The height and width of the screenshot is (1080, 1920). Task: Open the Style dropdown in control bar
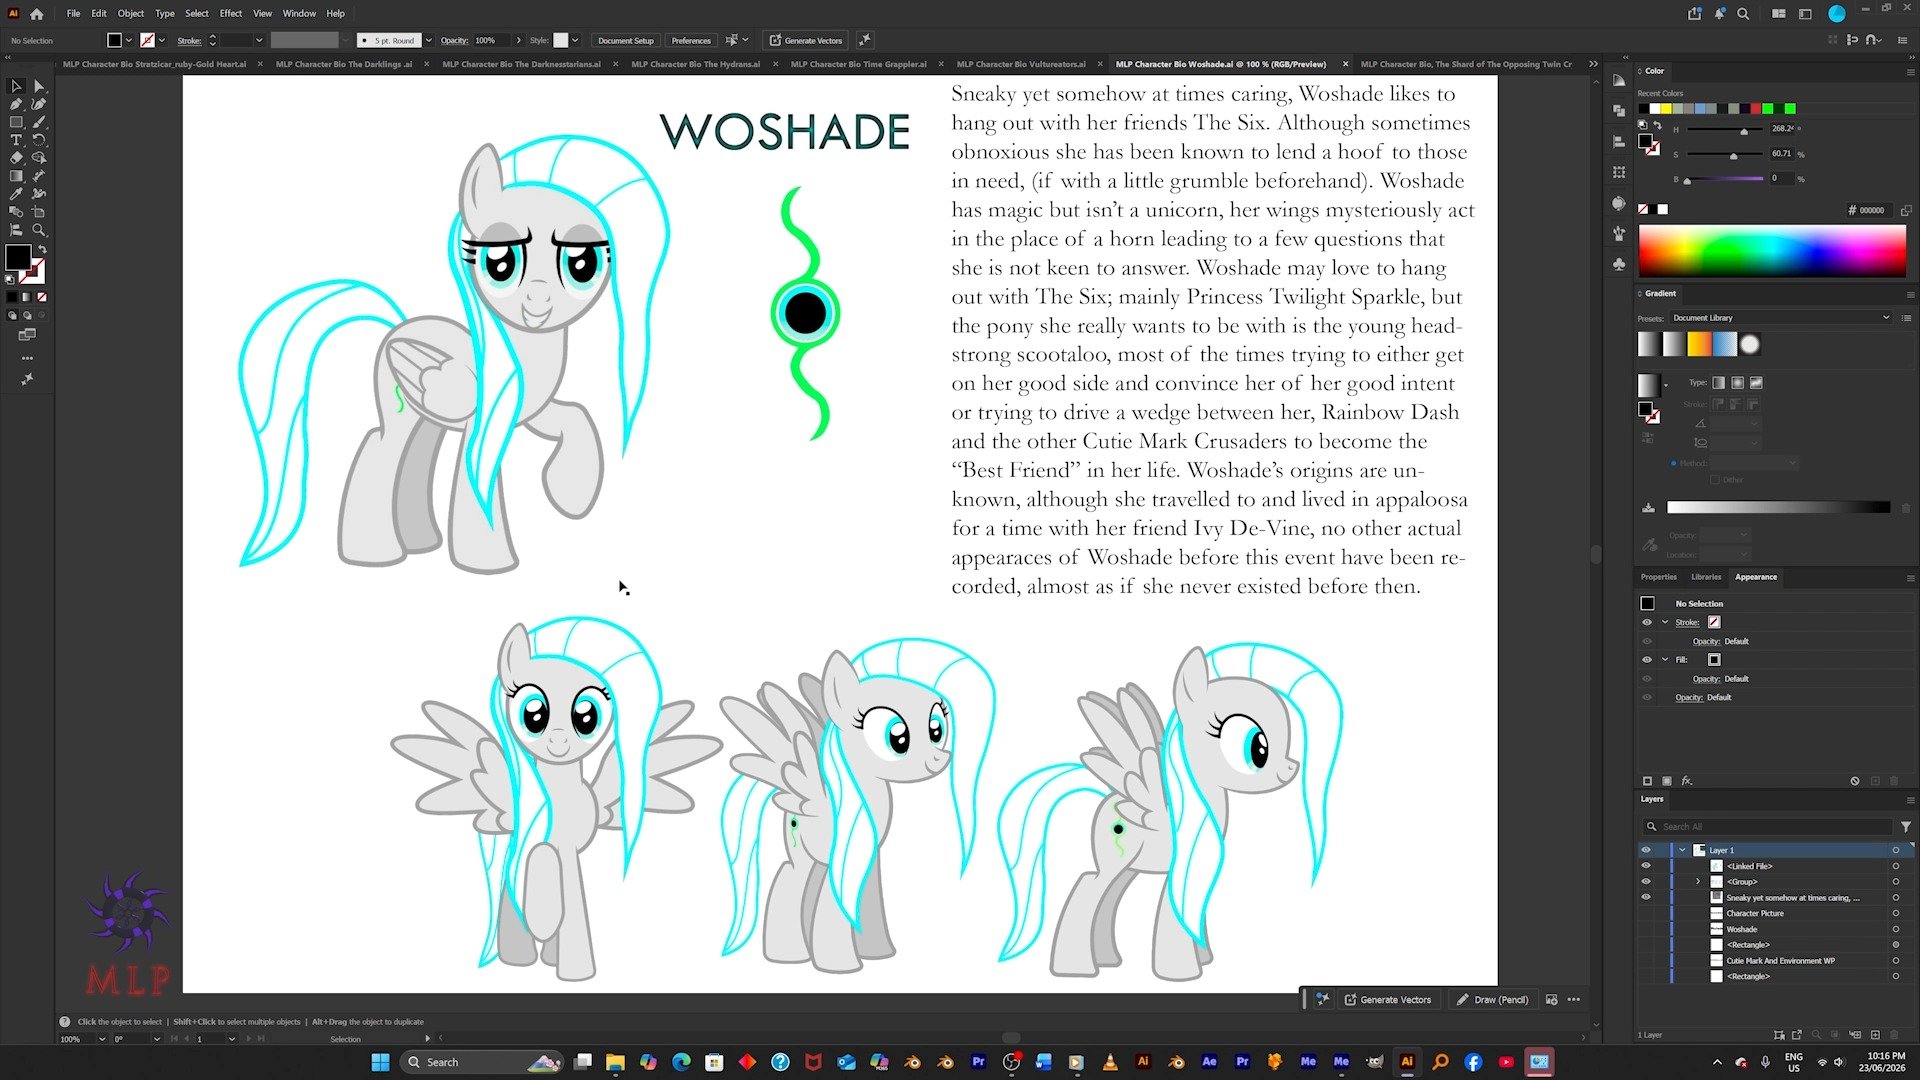[x=575, y=41]
